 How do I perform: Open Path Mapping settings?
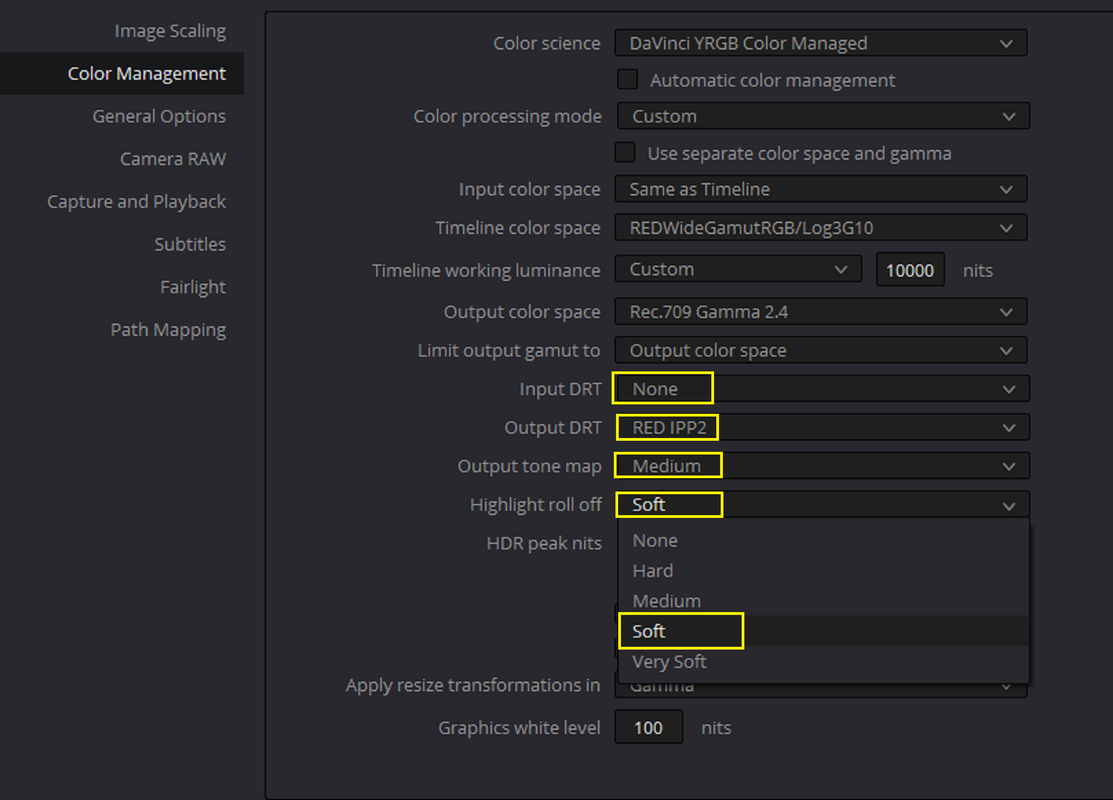(168, 330)
